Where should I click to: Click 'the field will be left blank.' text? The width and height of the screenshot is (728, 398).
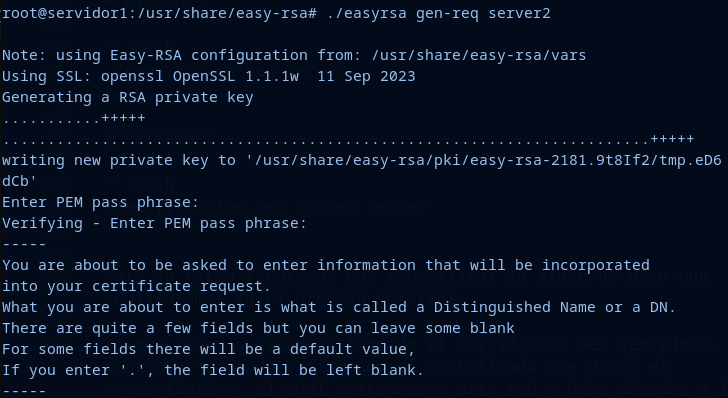(294, 370)
